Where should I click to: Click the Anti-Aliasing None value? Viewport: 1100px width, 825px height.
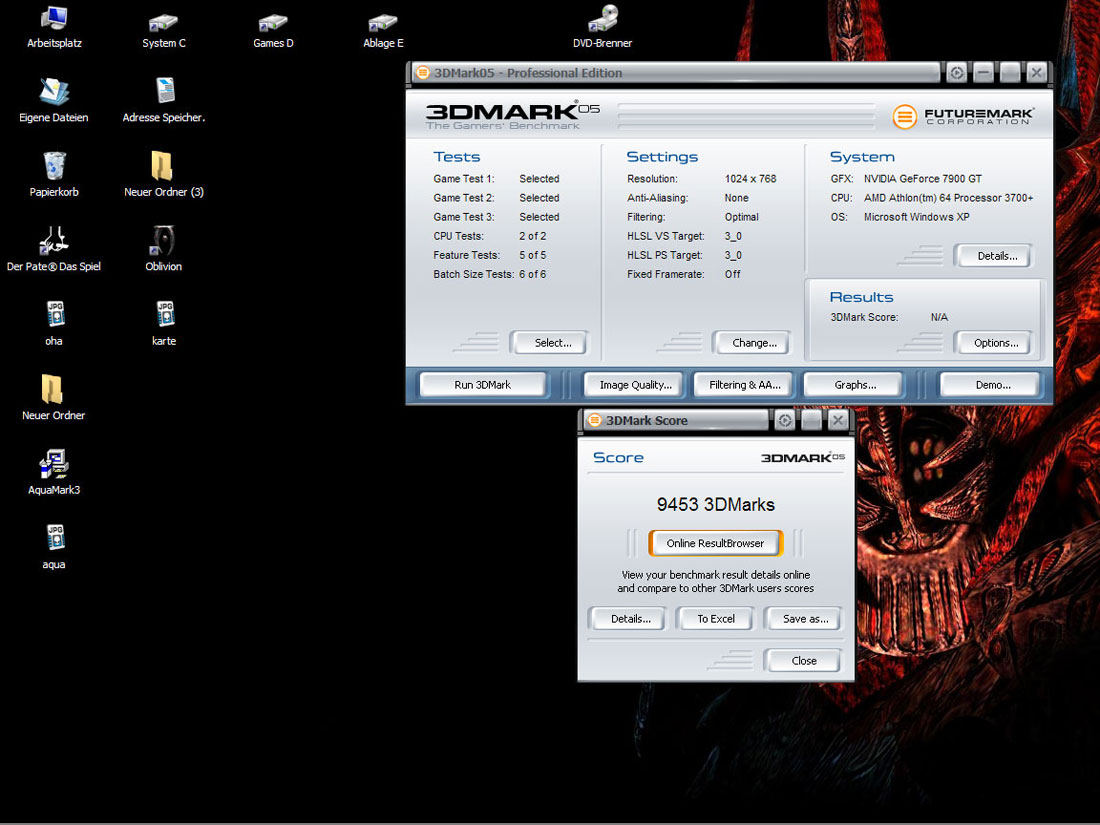pos(736,198)
